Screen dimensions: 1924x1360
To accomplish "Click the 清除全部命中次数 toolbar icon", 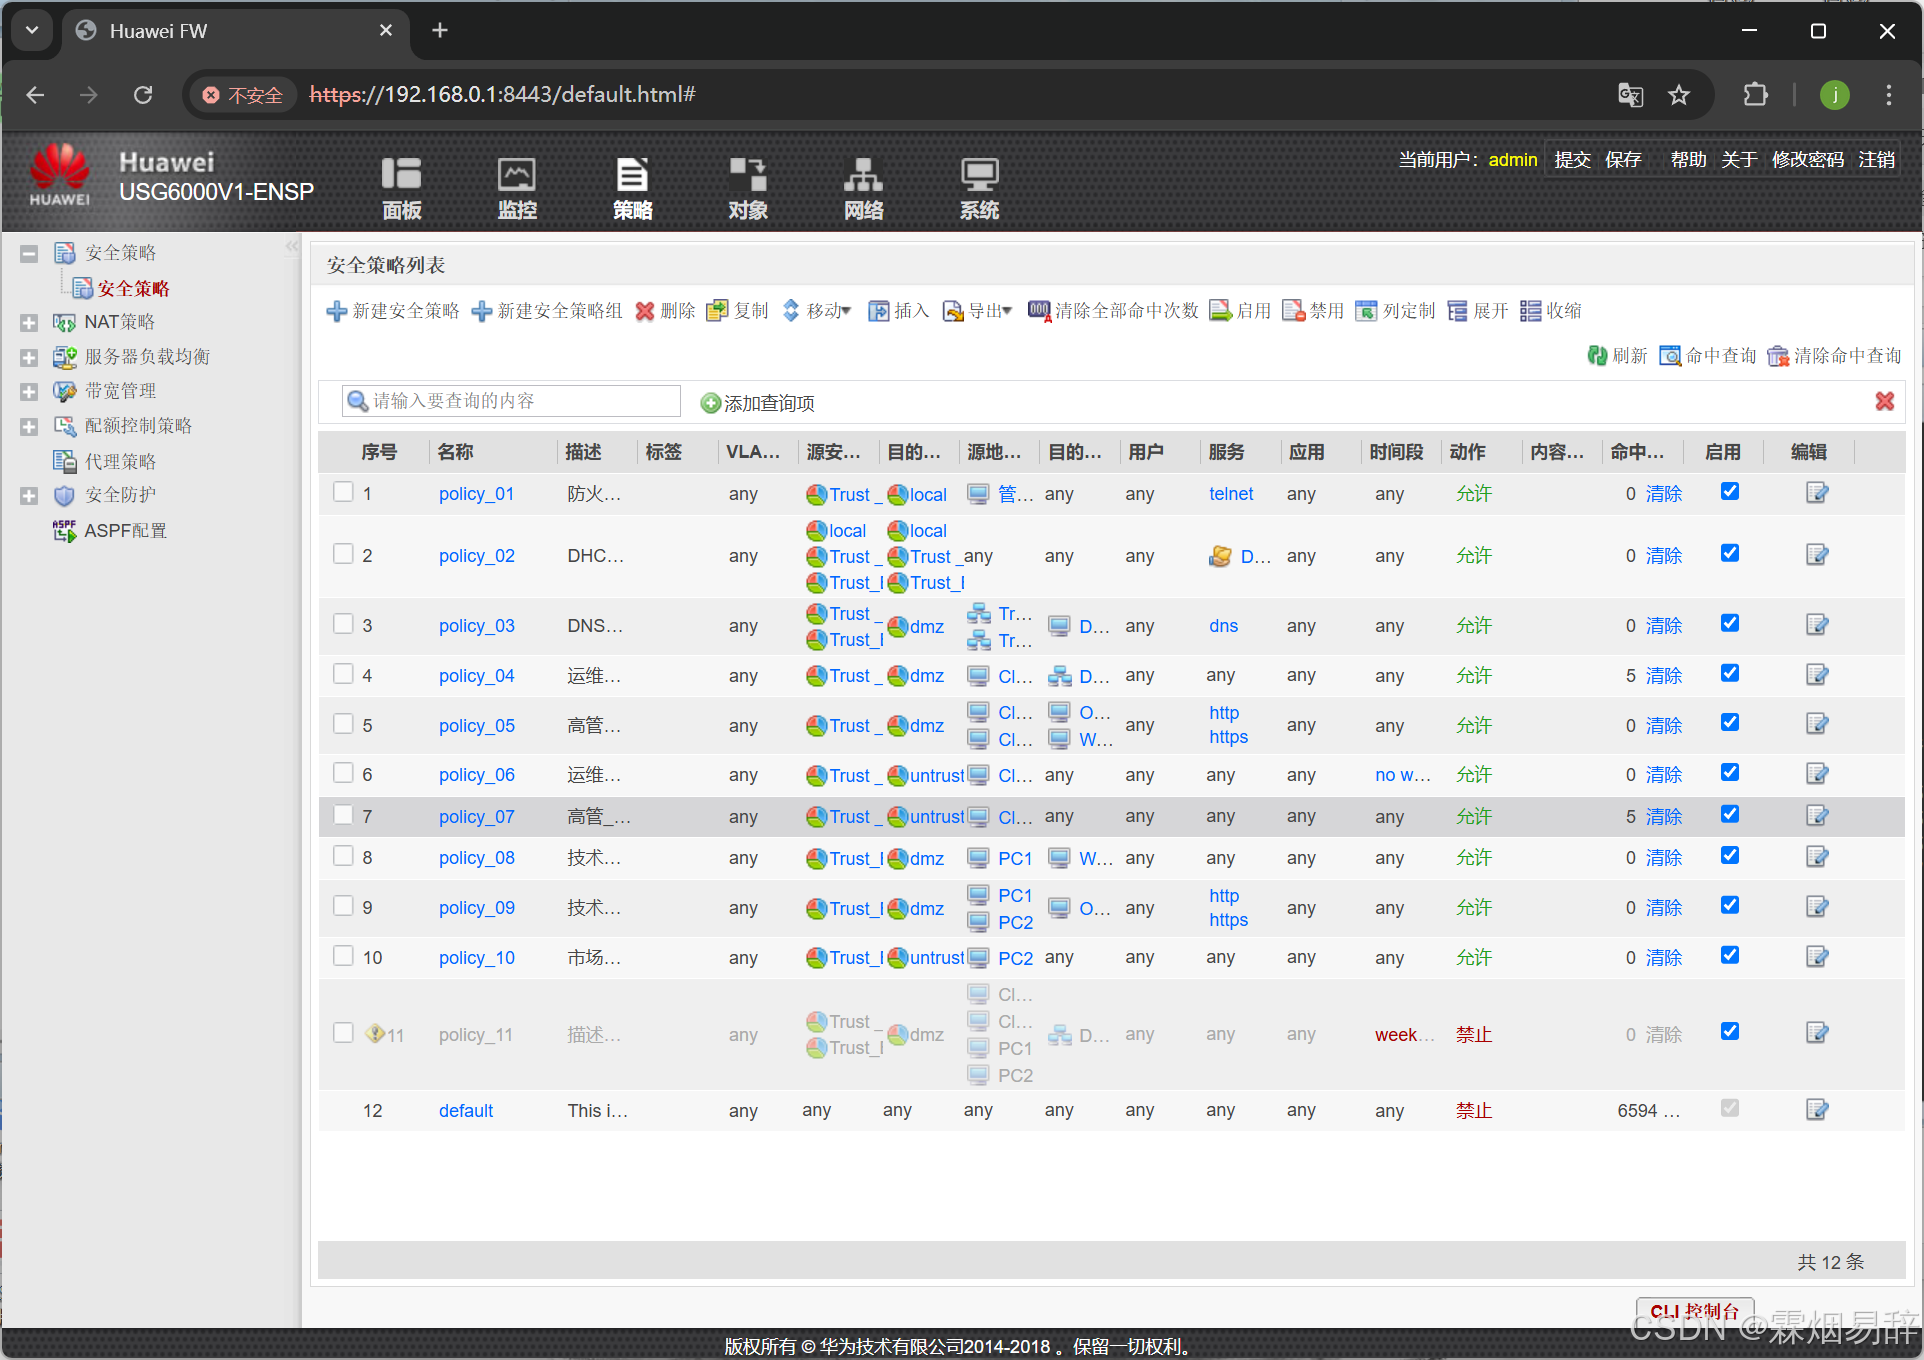I will (1039, 311).
